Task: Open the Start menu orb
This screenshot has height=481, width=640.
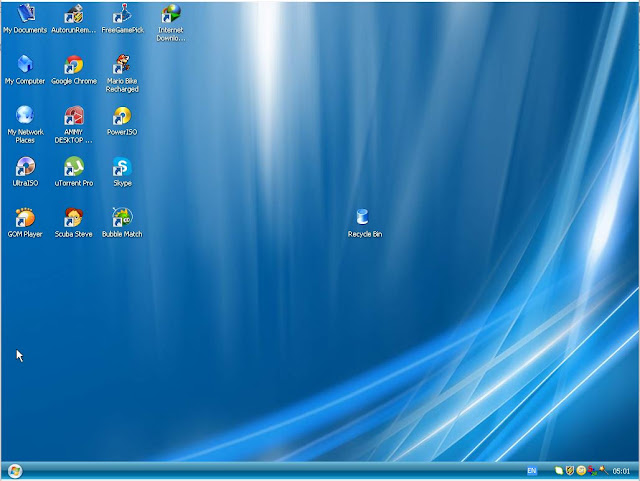Action: (x=15, y=471)
